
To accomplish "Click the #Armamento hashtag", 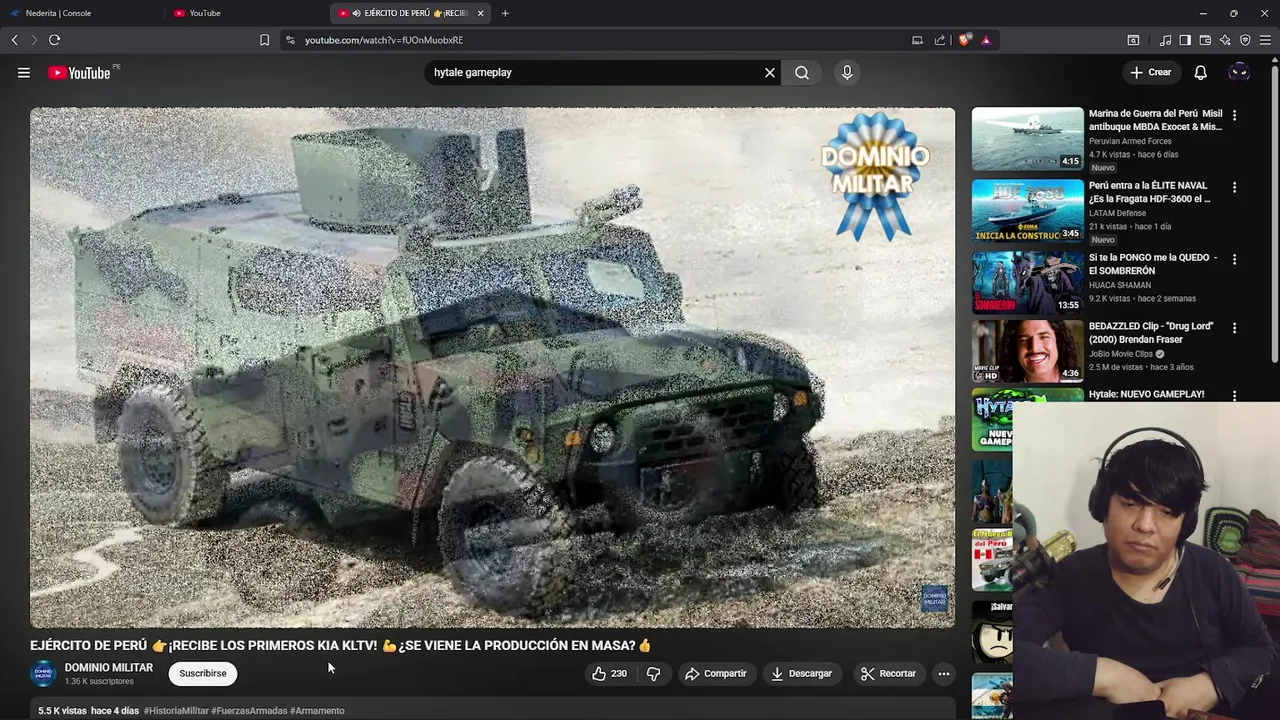I will click(317, 711).
